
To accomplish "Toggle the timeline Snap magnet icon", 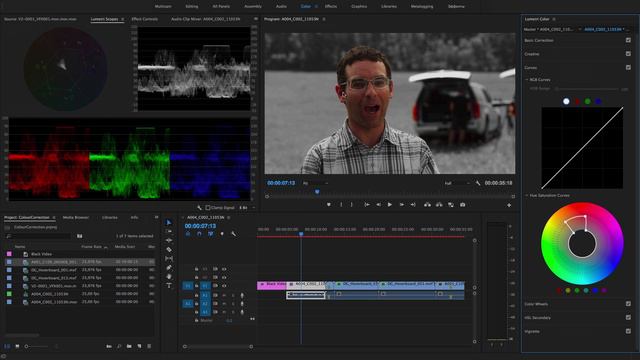I will pyautogui.click(x=199, y=234).
